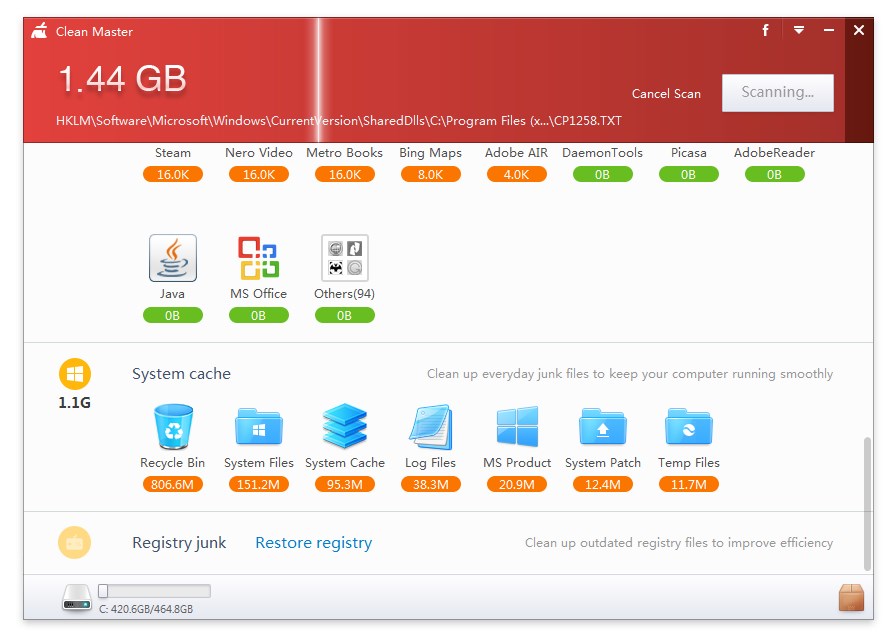The height and width of the screenshot is (637, 895).
Task: Click the Adobe AIR 4.0K badge
Action: (x=517, y=174)
